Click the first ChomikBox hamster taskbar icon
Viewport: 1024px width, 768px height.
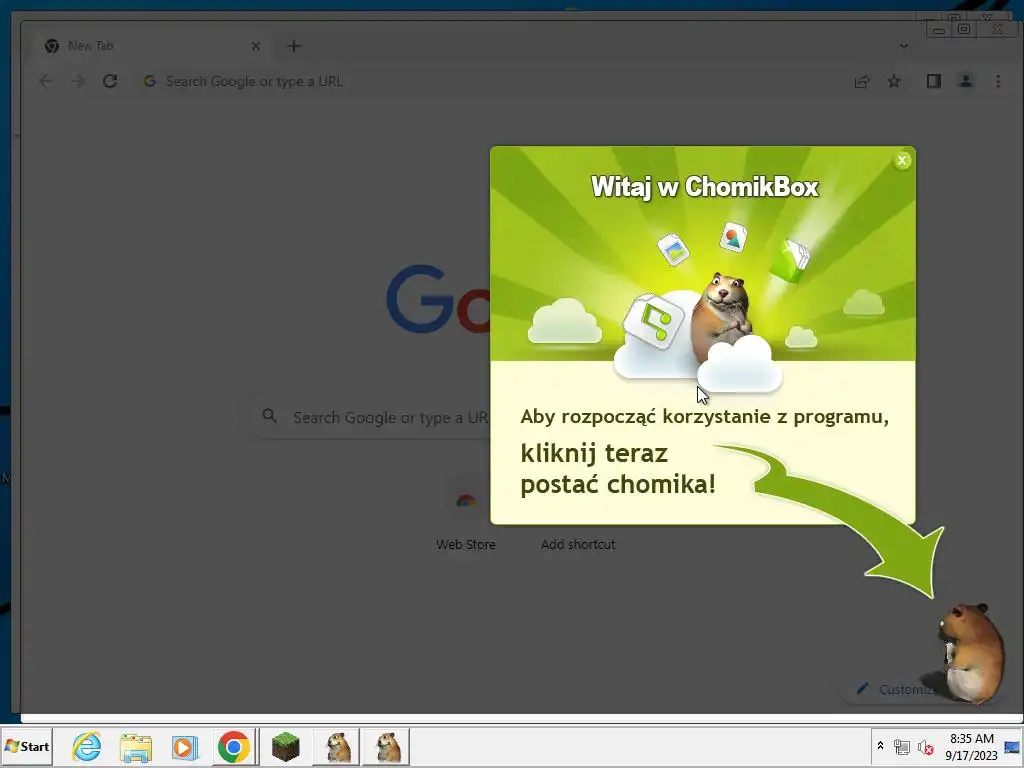click(x=338, y=747)
